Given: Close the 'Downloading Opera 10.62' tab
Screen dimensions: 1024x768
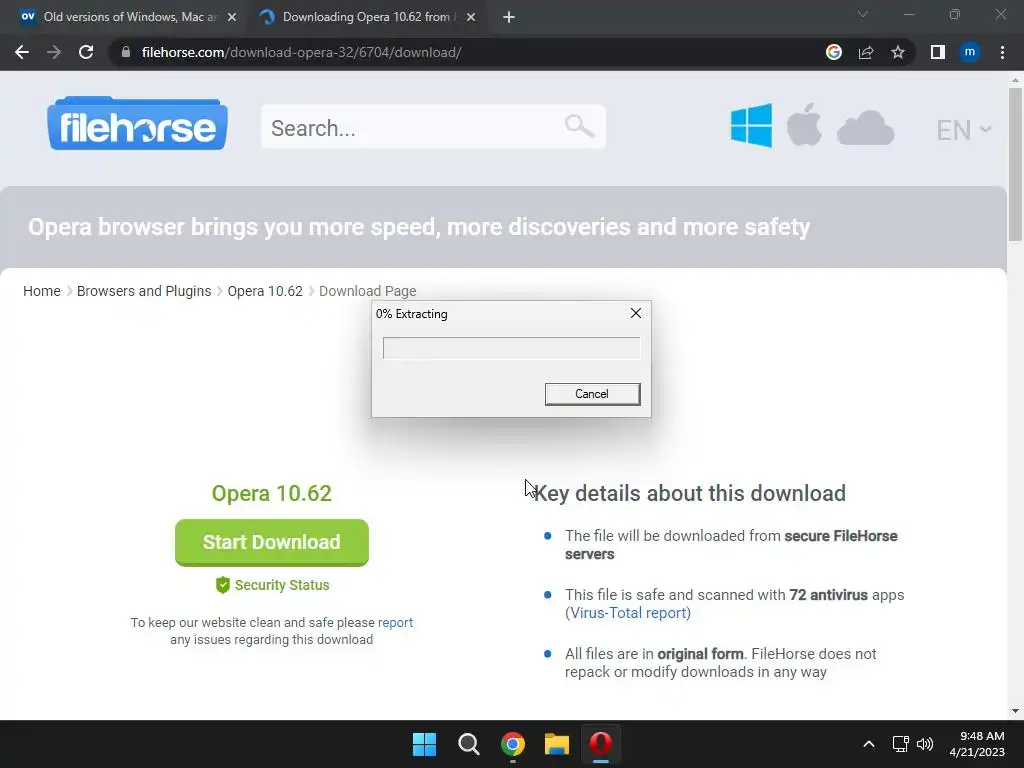Looking at the screenshot, I should point(471,17).
